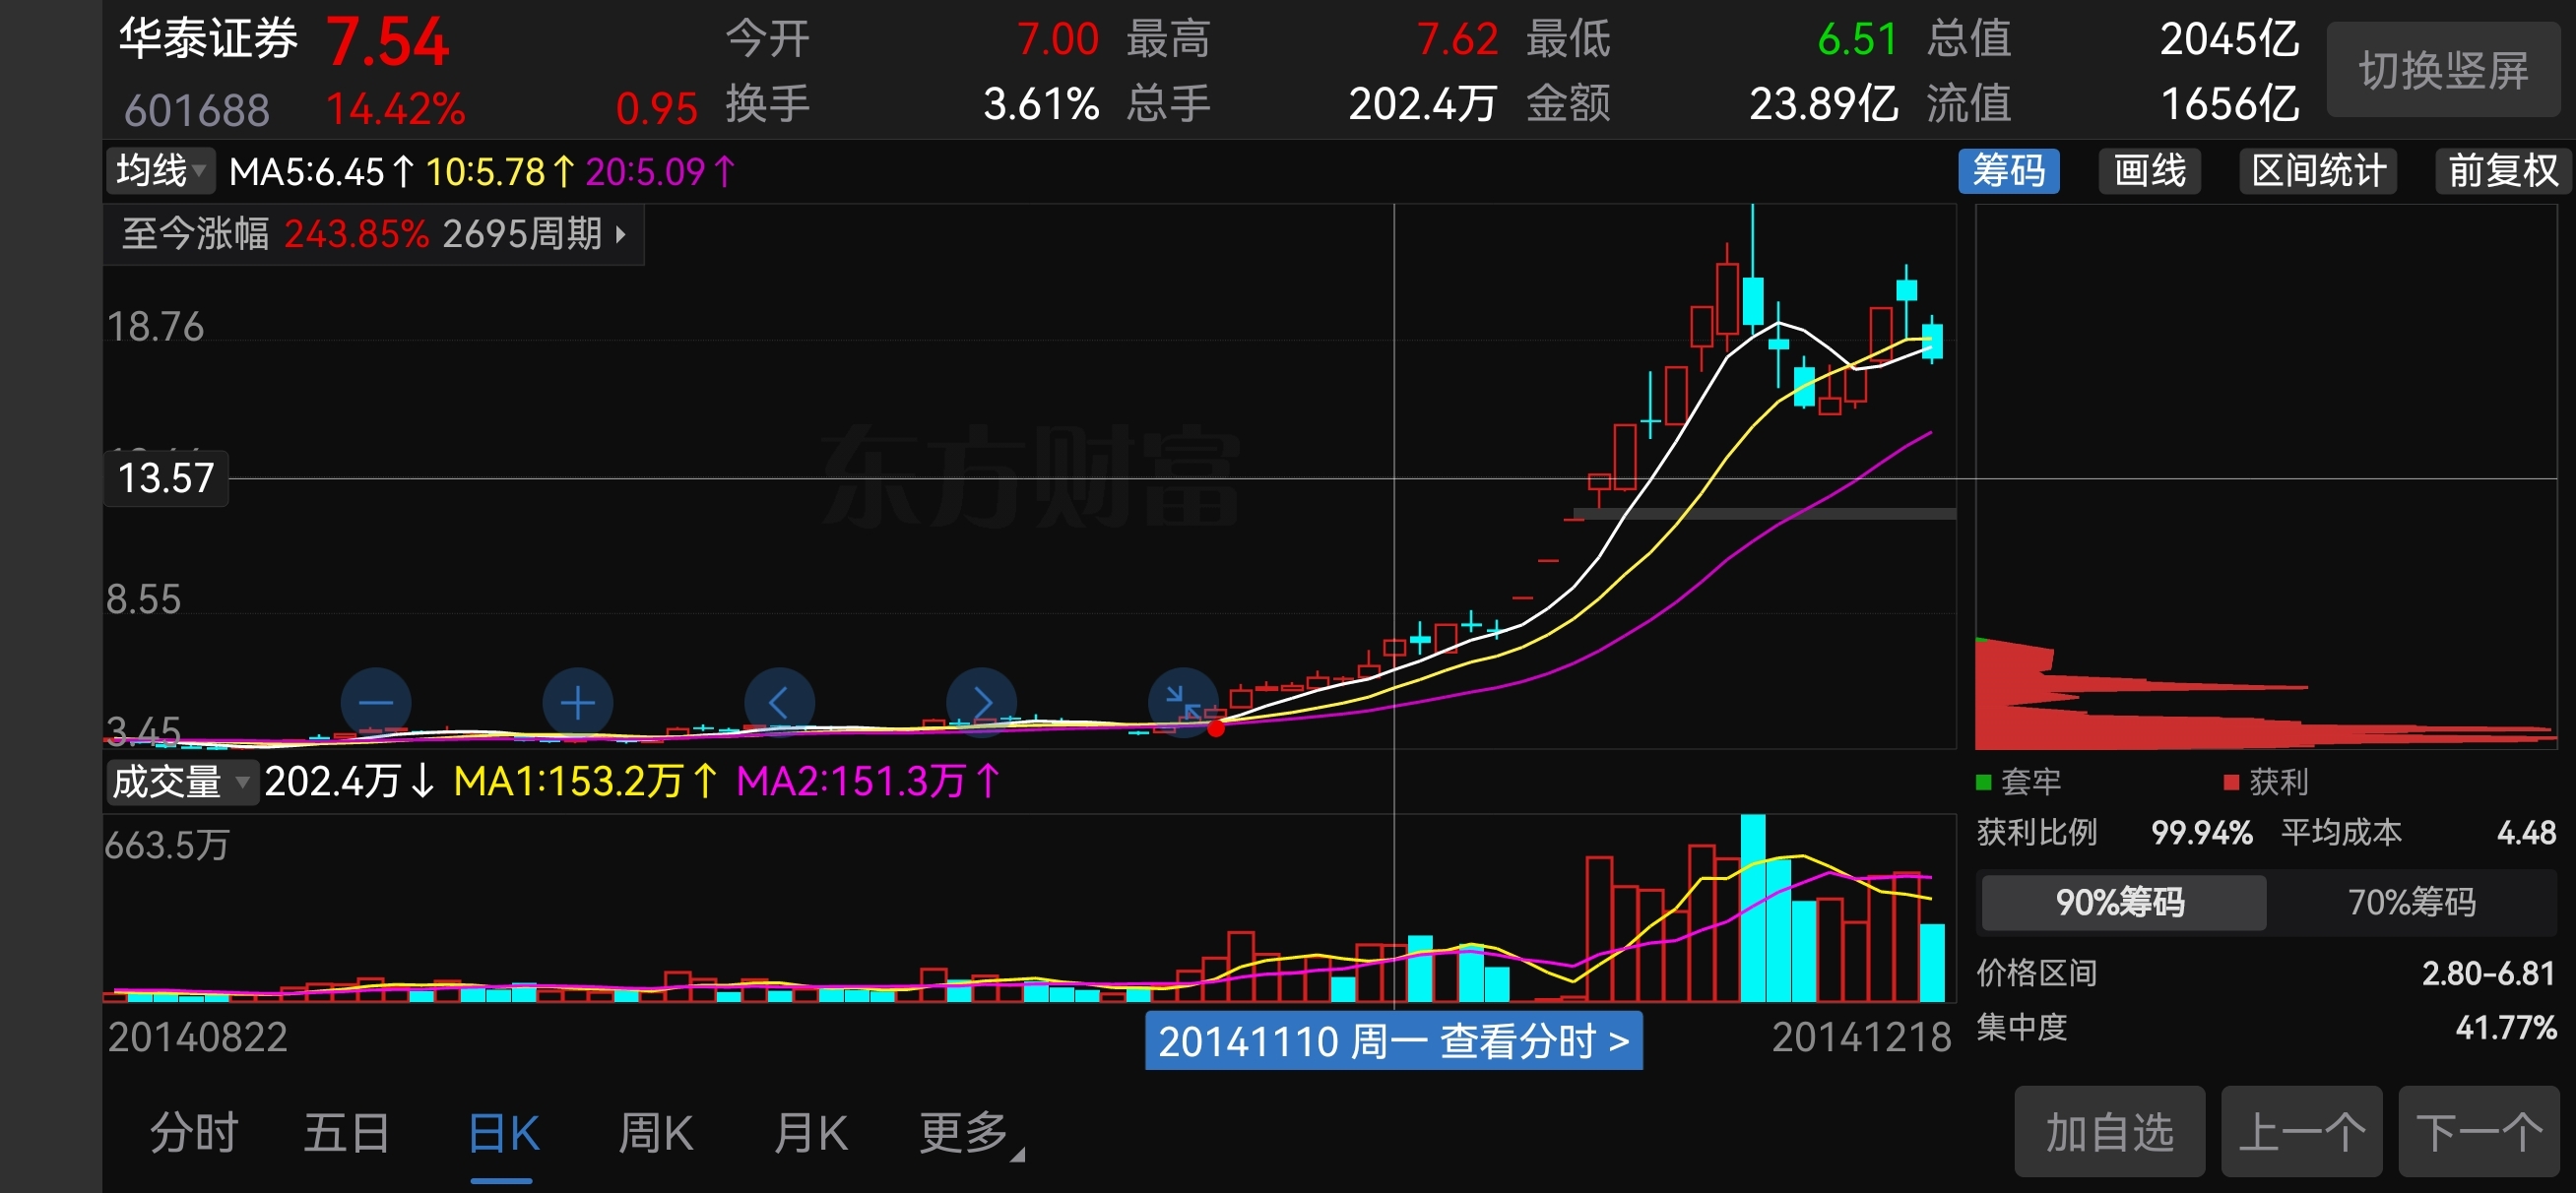Select the 90%筹码 option

tap(2121, 902)
